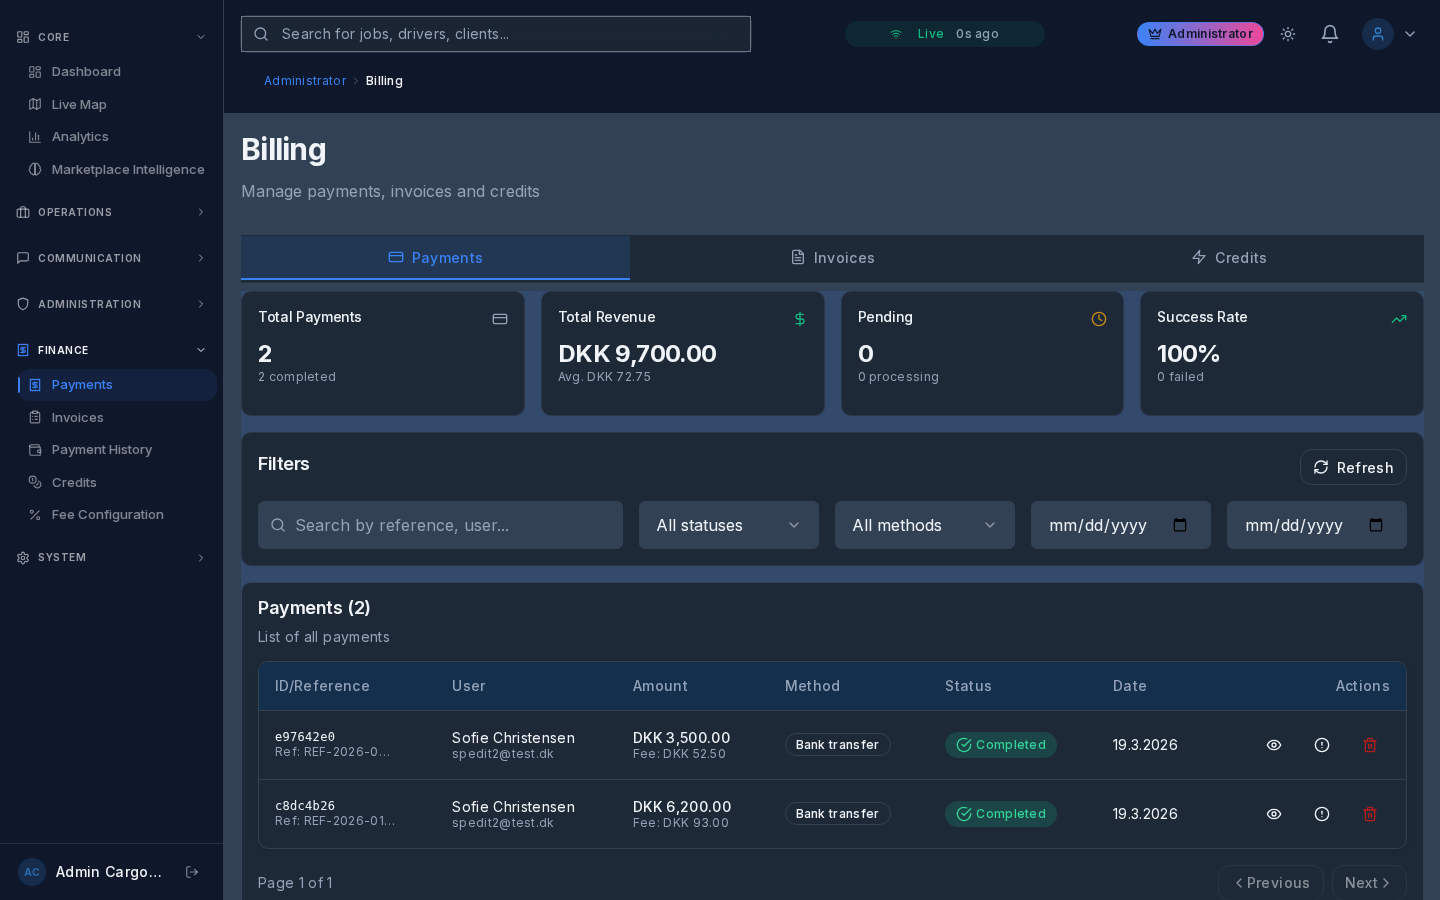Follow the Administrator breadcrumb link
Screen dimensions: 1440x900
tap(305, 81)
